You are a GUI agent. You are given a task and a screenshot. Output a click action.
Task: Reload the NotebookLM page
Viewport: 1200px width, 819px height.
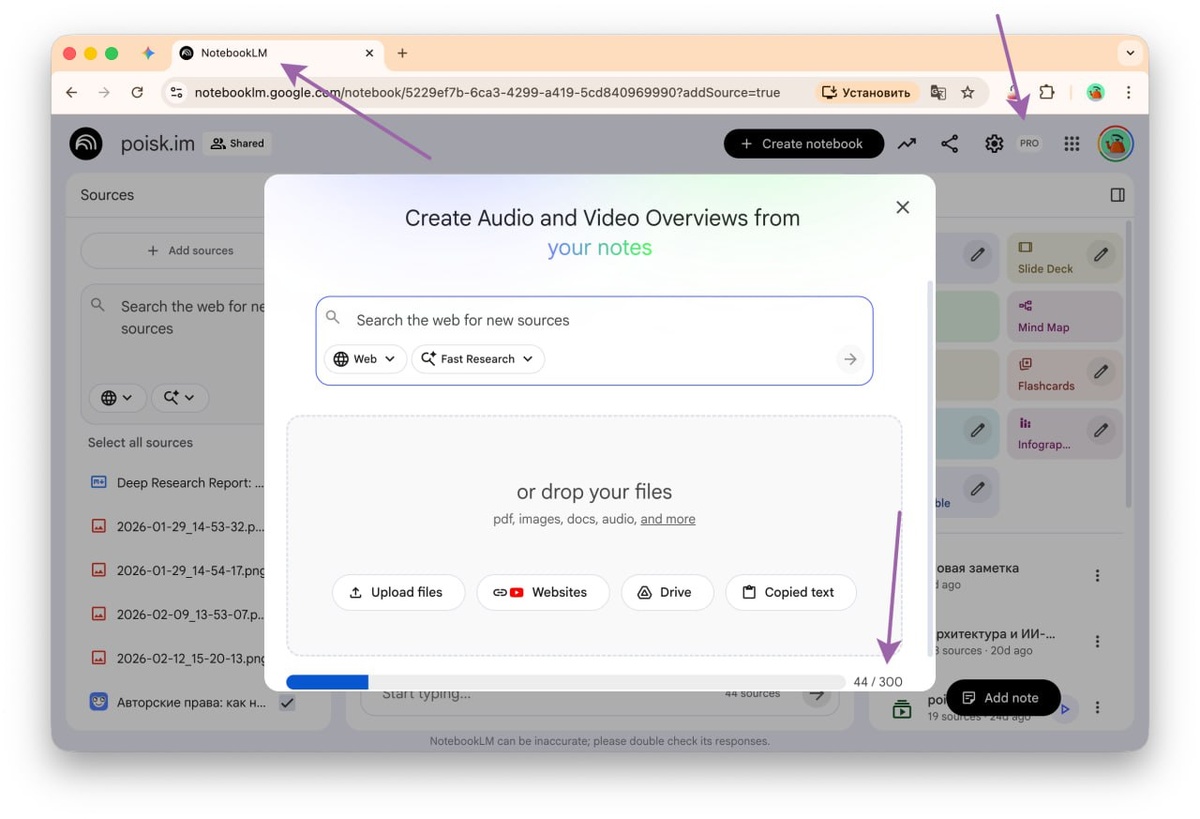137,92
